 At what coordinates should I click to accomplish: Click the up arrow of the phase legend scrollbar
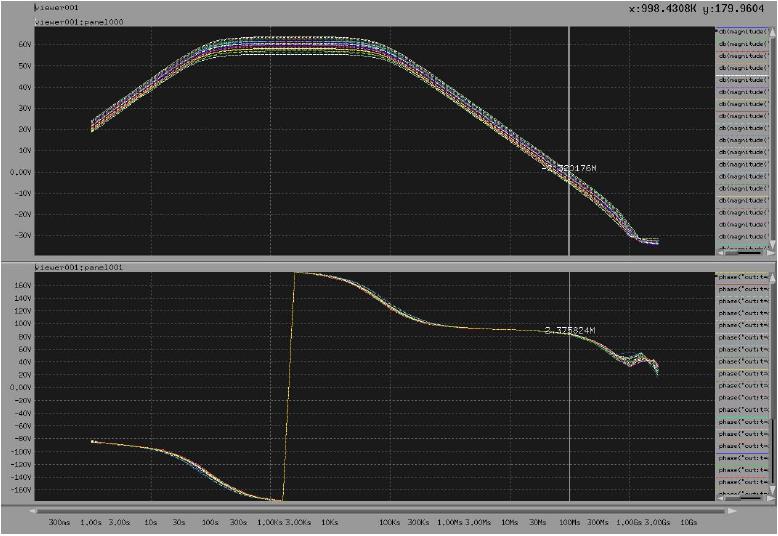click(773, 278)
